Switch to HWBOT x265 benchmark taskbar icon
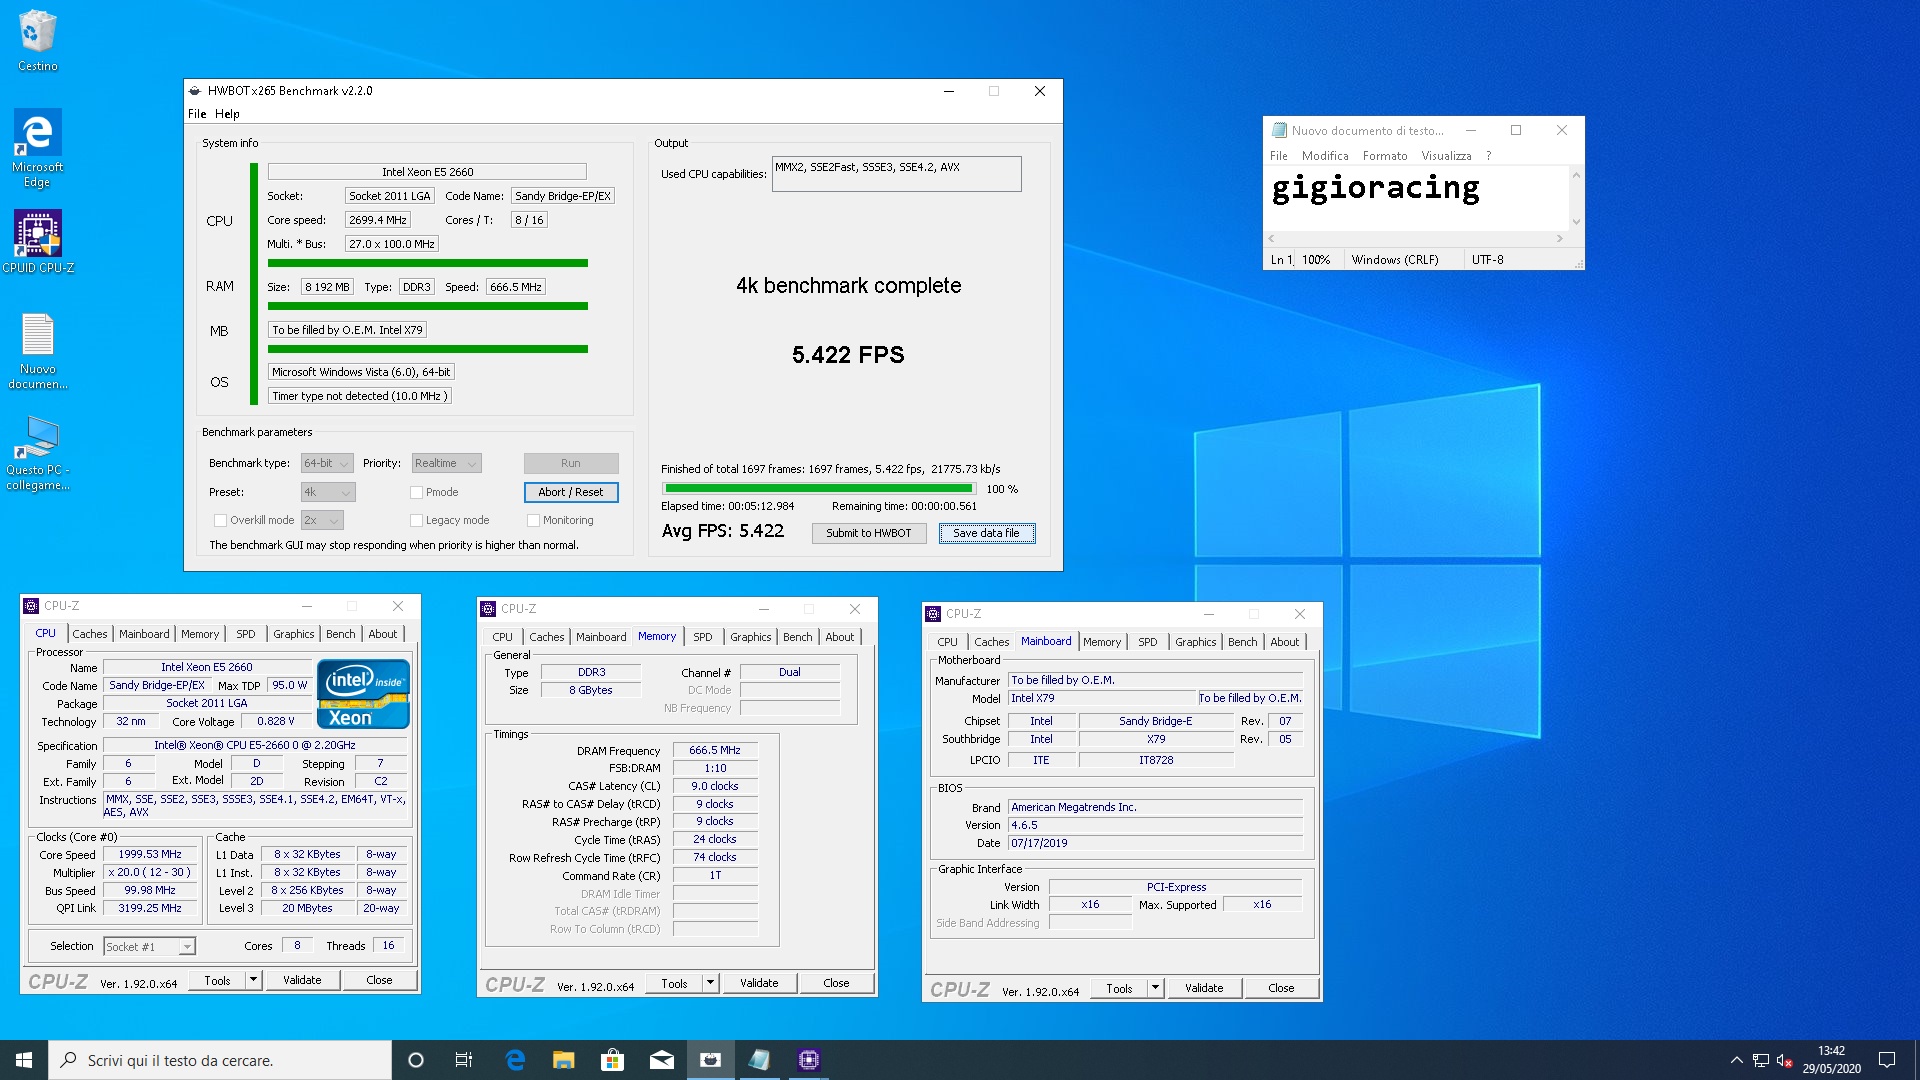The height and width of the screenshot is (1080, 1920). coord(710,1060)
